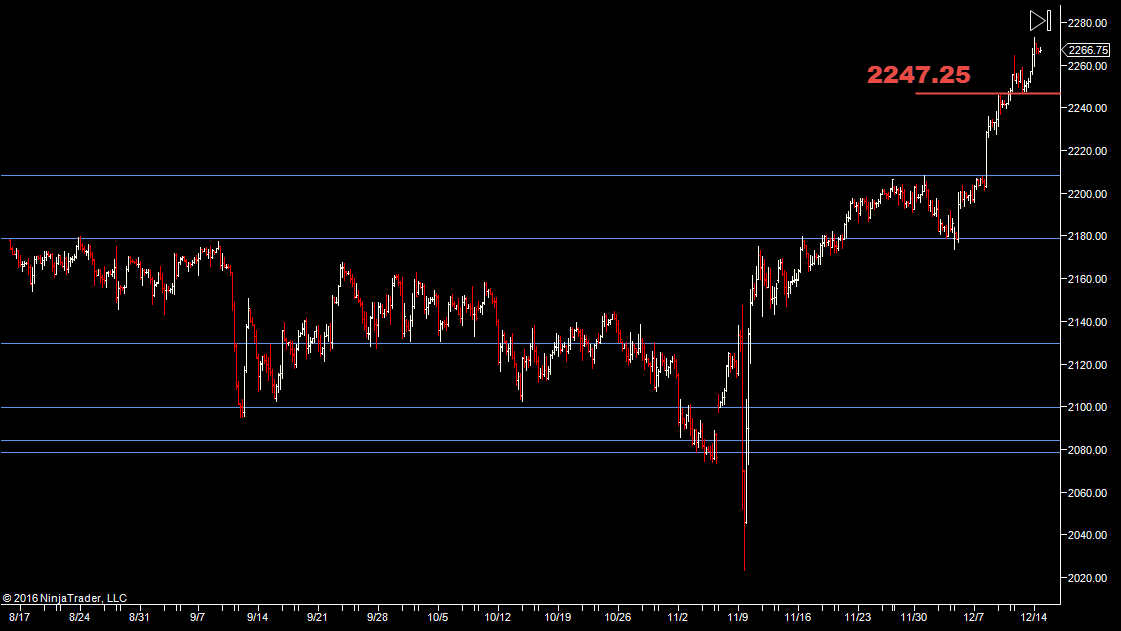The height and width of the screenshot is (631, 1121).
Task: Click the NinjaTrader, LLC copyright text
Action: tap(65, 598)
